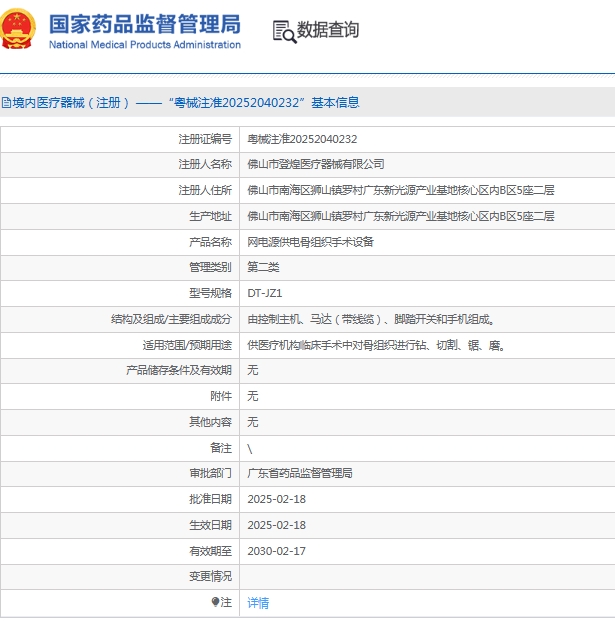Viewport: 615px width, 625px height.
Task: Click the 结构及组成/主要组成成分 label
Action: pyautogui.click(x=171, y=319)
